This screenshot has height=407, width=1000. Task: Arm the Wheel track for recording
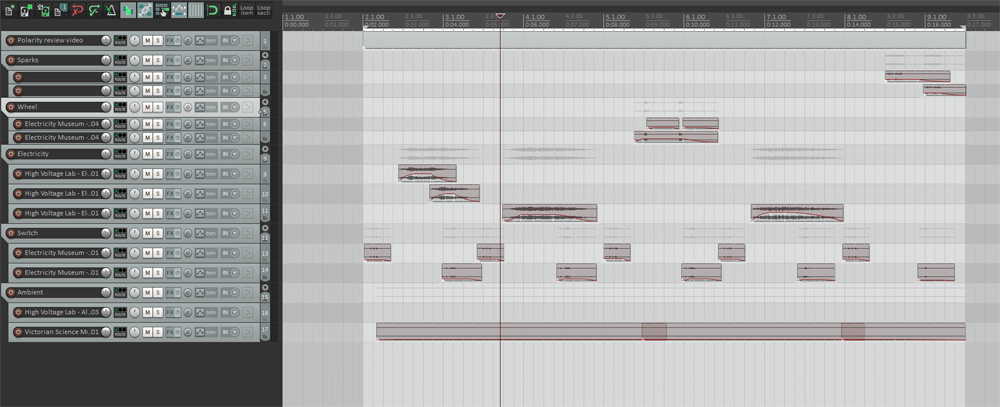[11, 107]
